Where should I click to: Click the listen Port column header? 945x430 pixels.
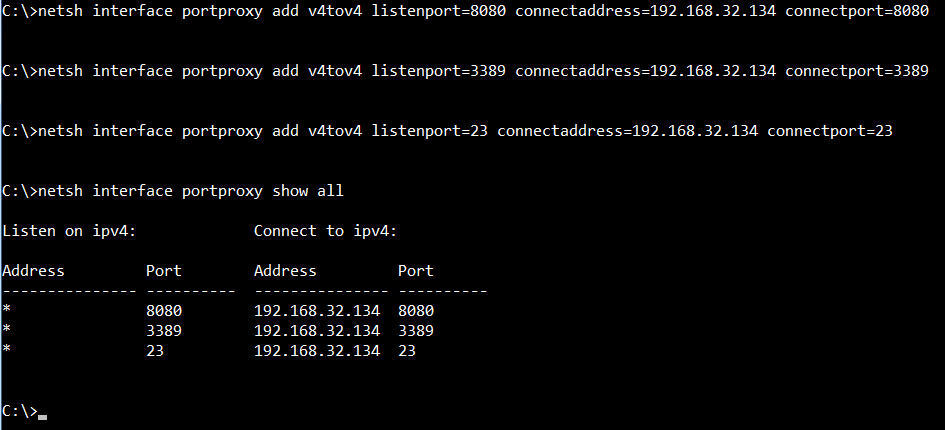click(x=163, y=271)
